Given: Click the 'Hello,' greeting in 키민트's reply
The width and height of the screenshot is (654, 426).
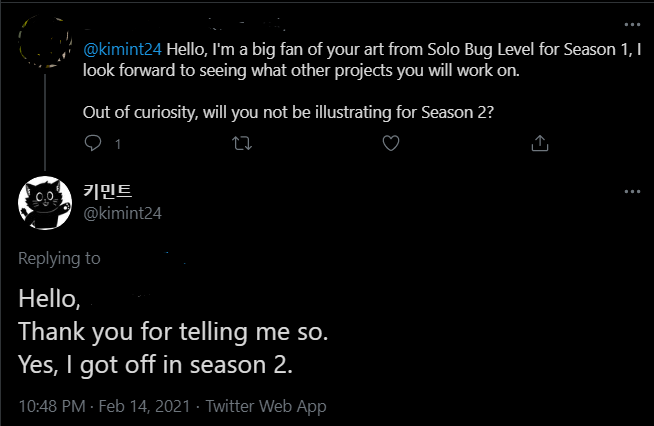Looking at the screenshot, I should click(48, 297).
